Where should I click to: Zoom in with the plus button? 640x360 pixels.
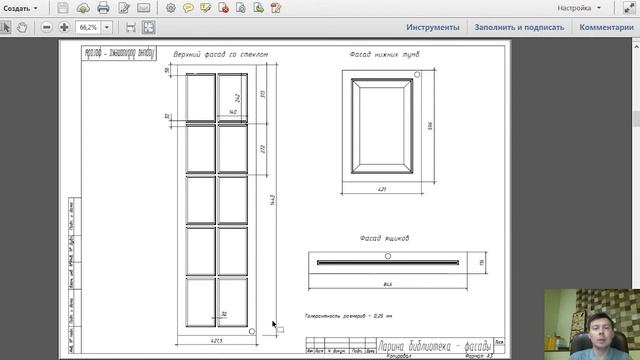coord(64,27)
